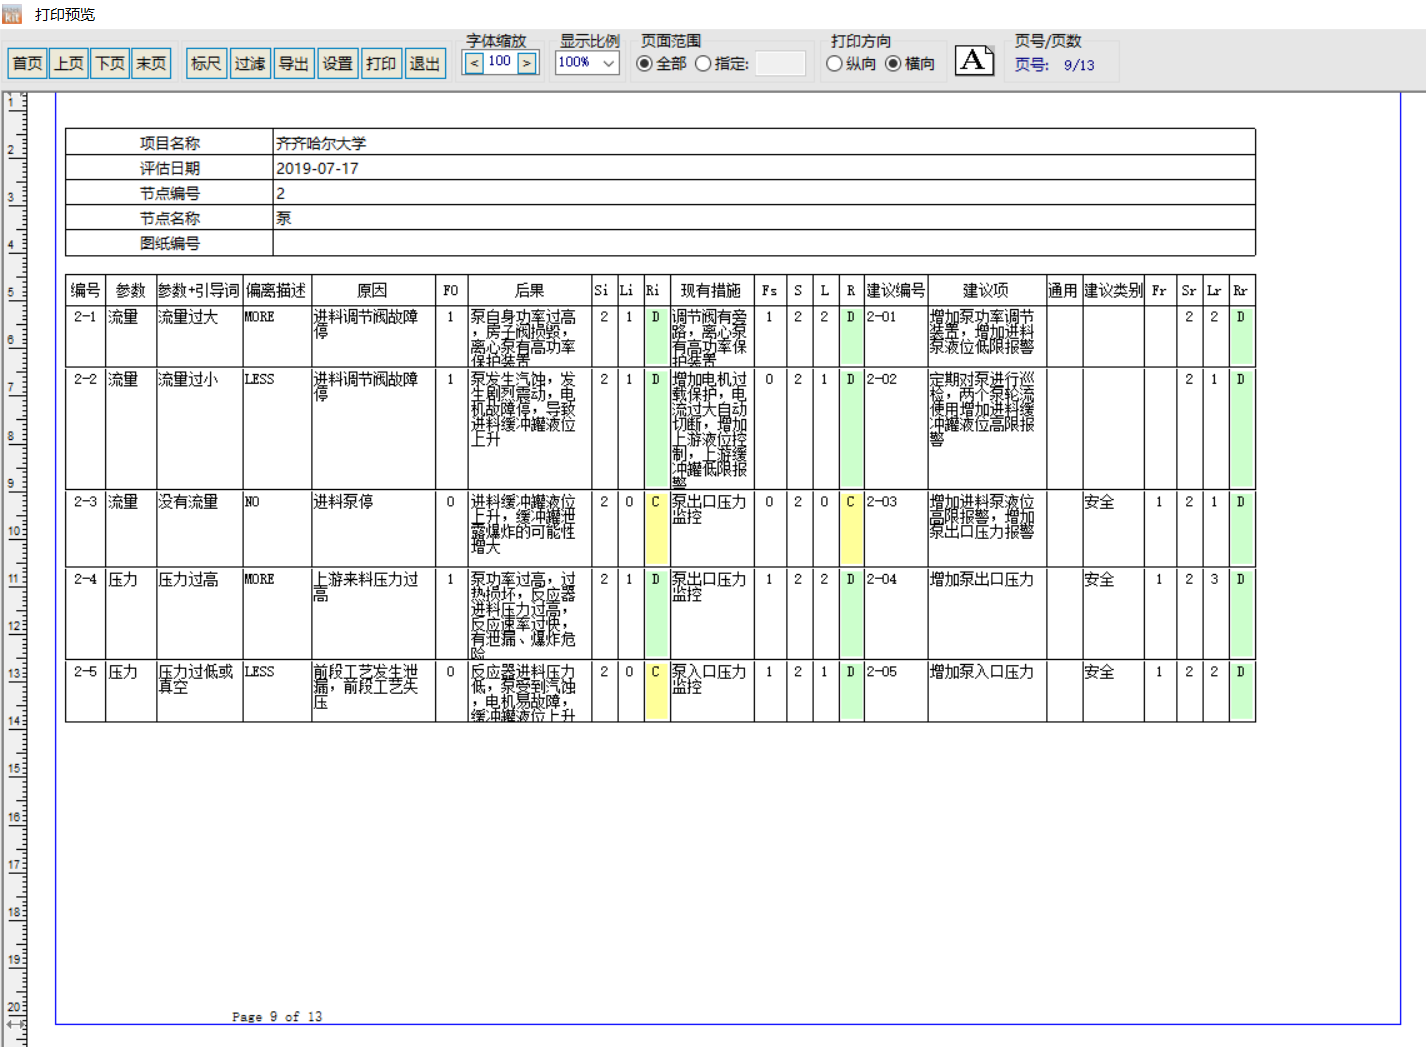
Task: Click the 压力过低或真空 cell
Action: [x=199, y=691]
